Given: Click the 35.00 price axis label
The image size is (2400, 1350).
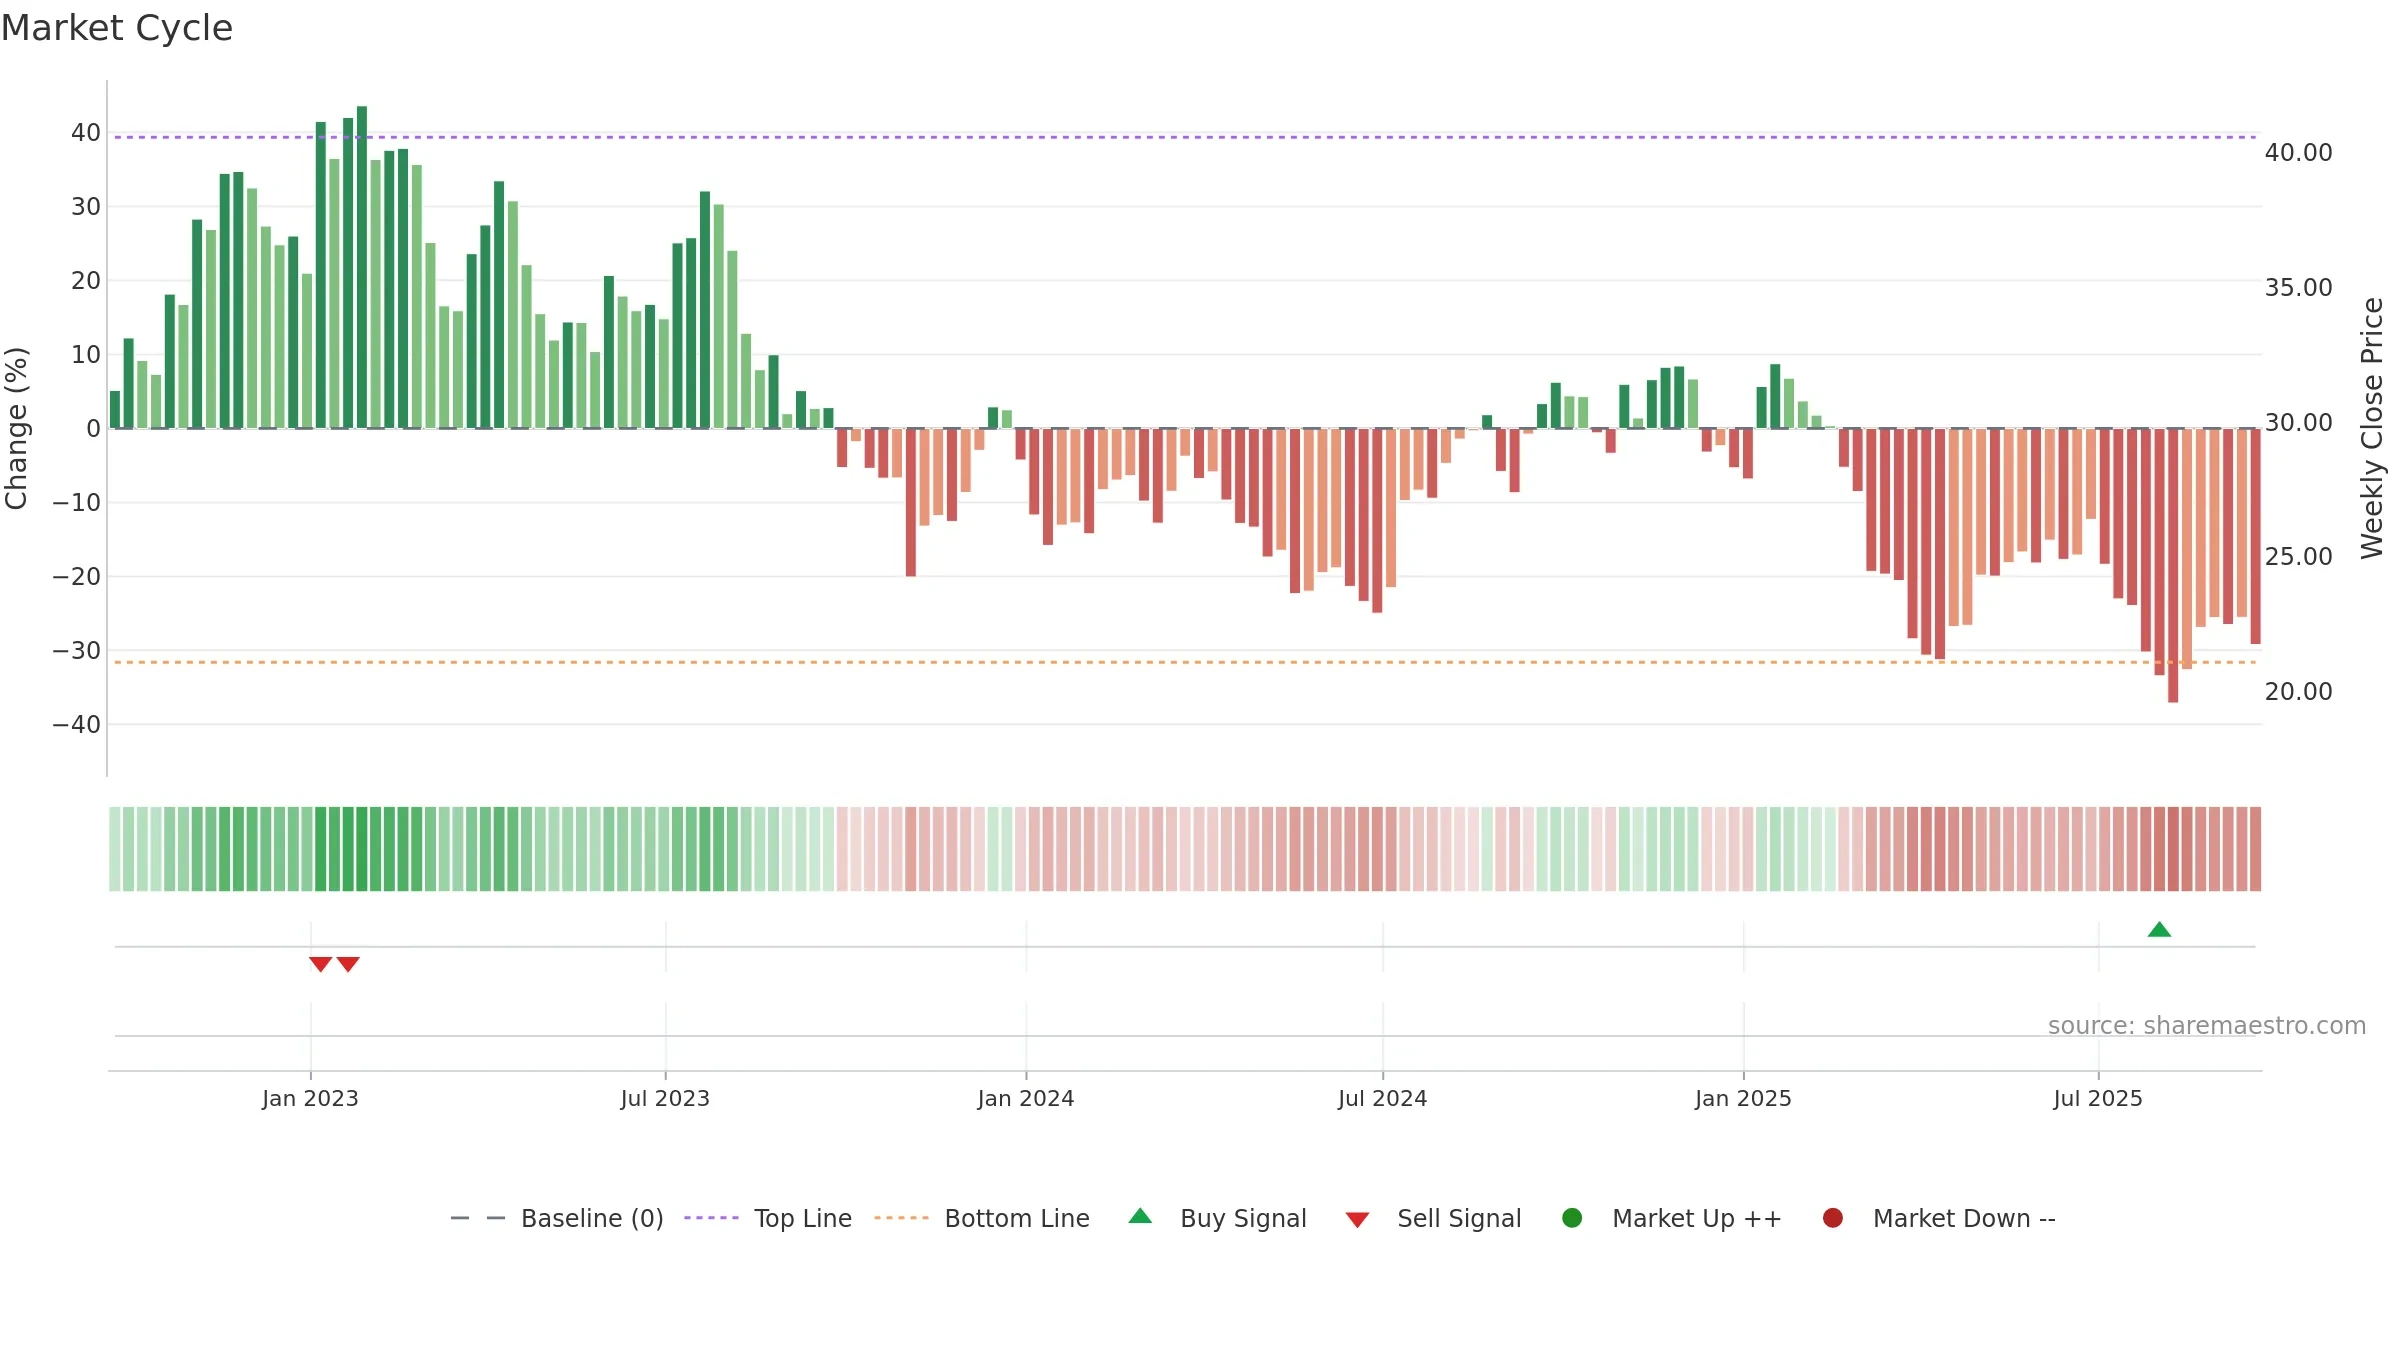Looking at the screenshot, I should [x=2298, y=287].
